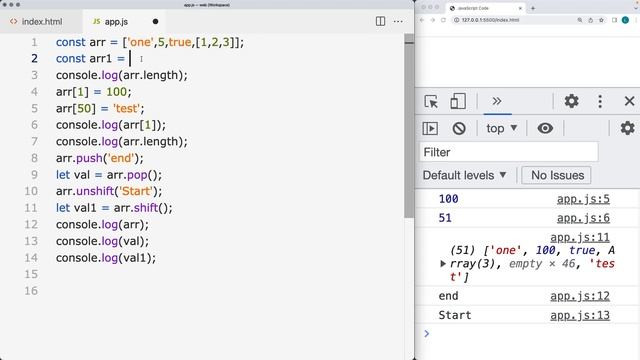Click the editor vertical scrollbar thumb
The width and height of the screenshot is (640, 360).
point(409,127)
